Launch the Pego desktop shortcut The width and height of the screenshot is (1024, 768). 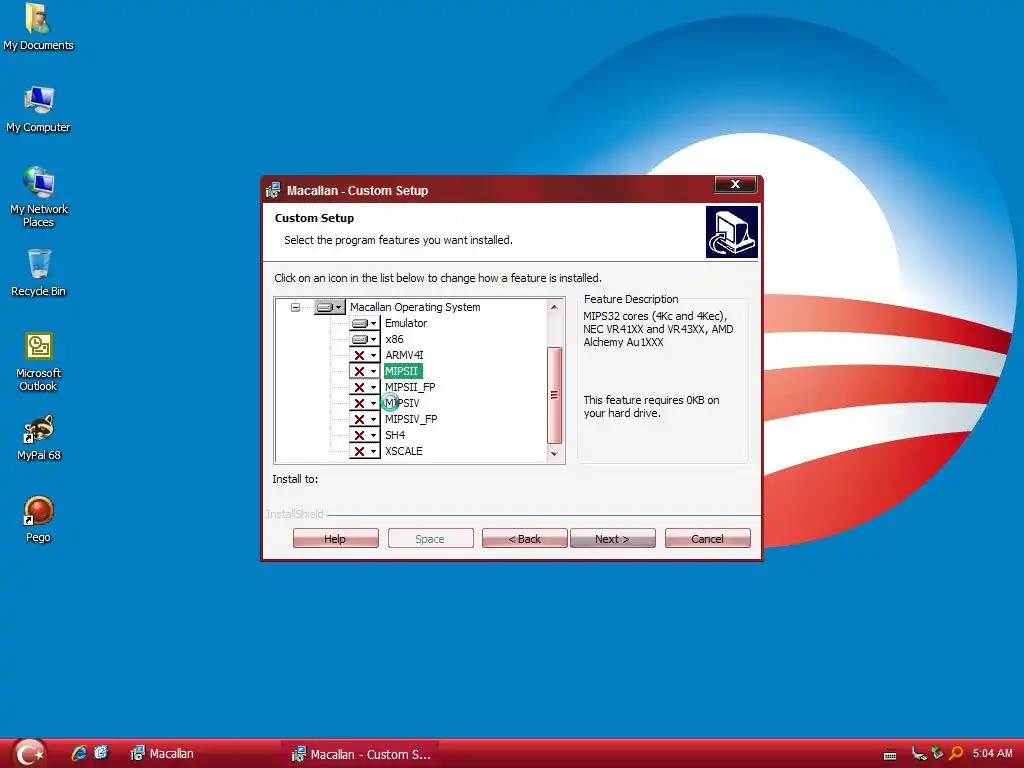(x=38, y=520)
